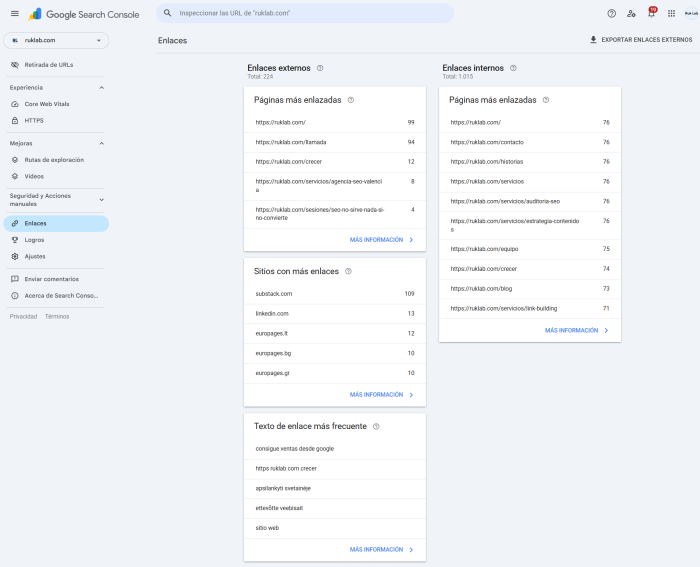Click help icon next to external Páginas más enlazadas
This screenshot has height=567, width=700.
pyautogui.click(x=351, y=100)
